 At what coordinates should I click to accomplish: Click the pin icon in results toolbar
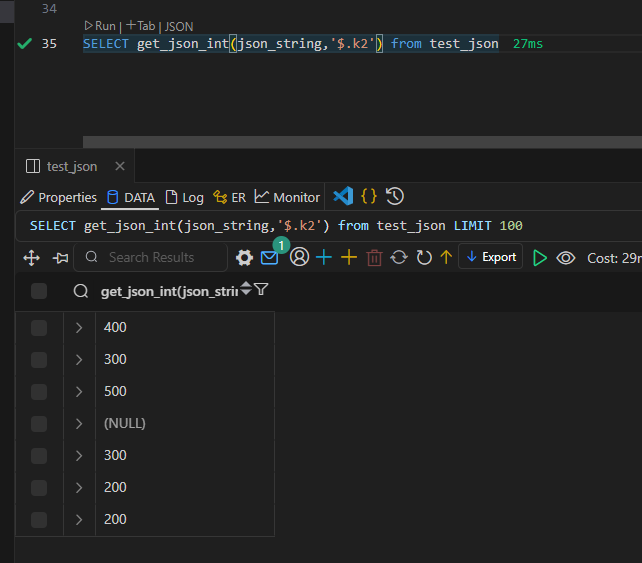coord(61,258)
